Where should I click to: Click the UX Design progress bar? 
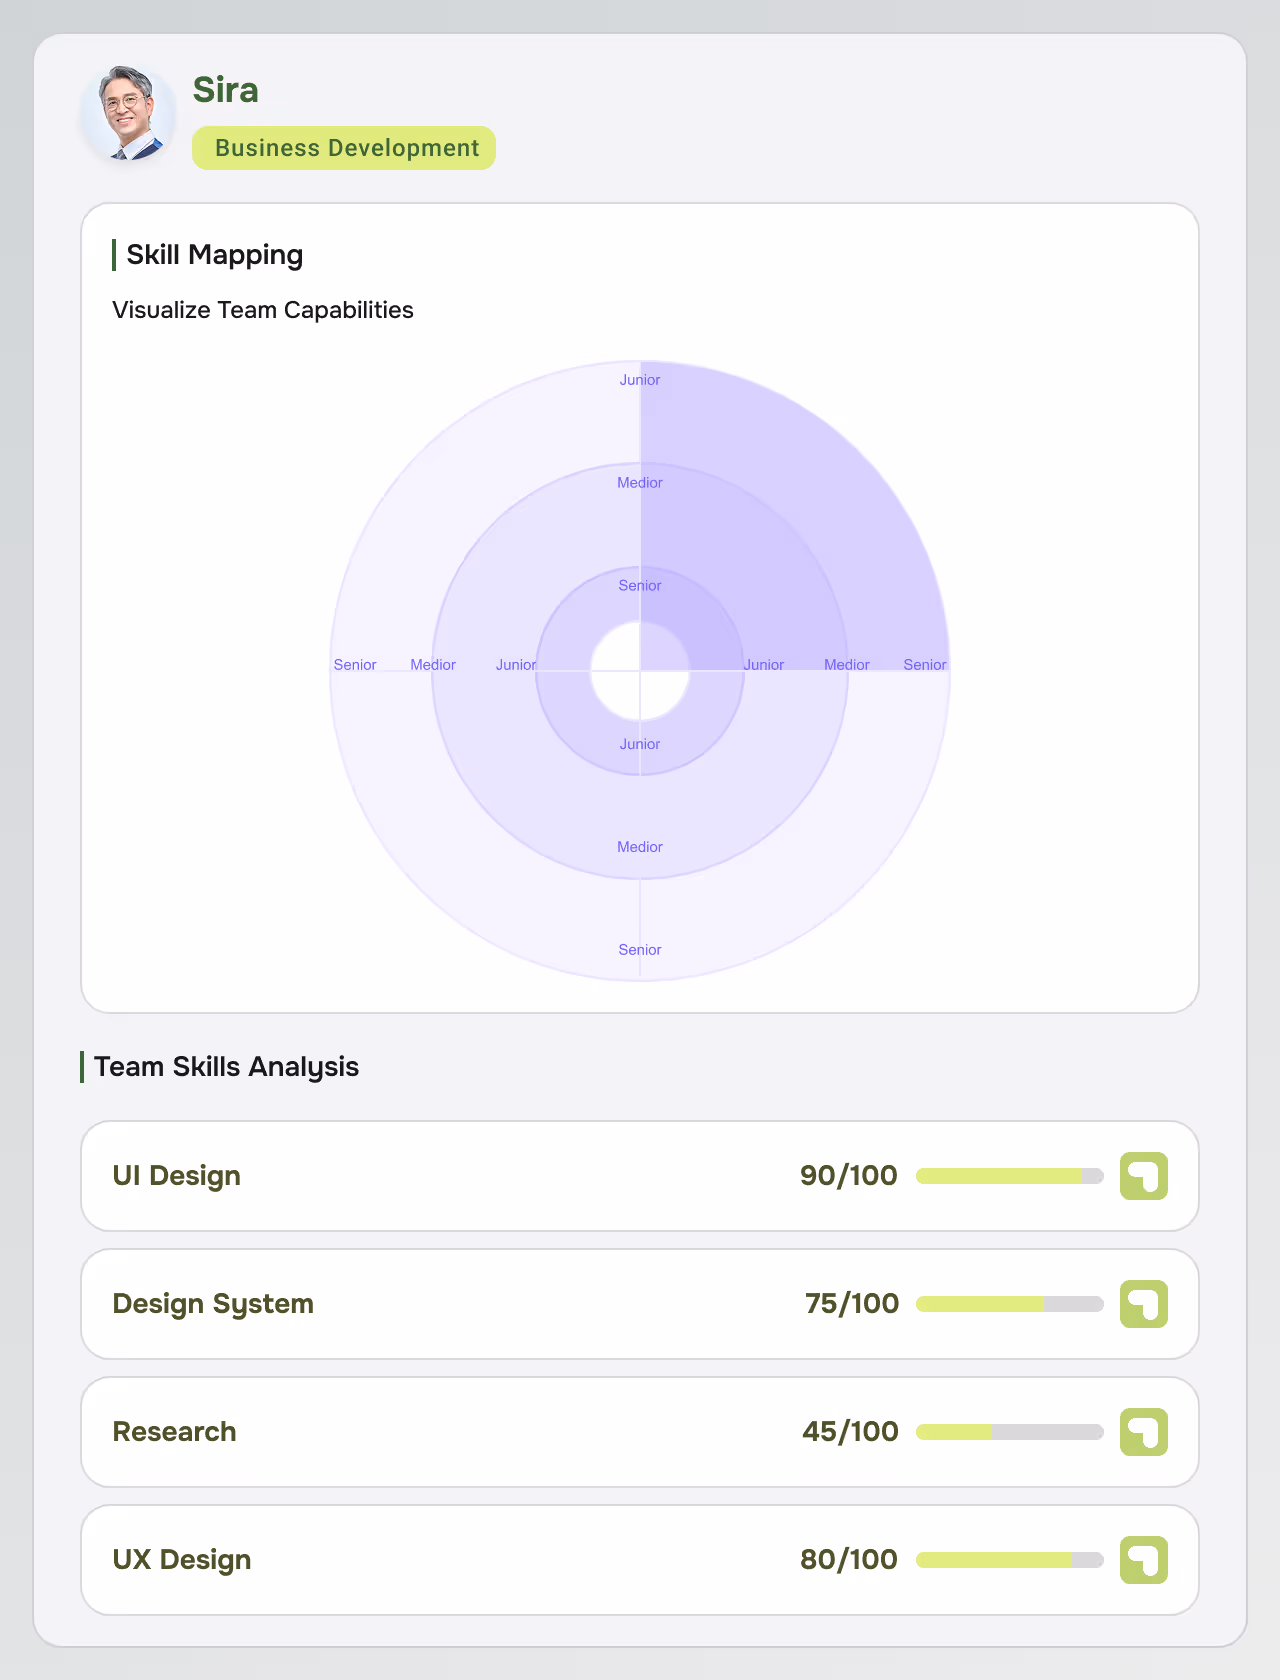(x=1010, y=1560)
